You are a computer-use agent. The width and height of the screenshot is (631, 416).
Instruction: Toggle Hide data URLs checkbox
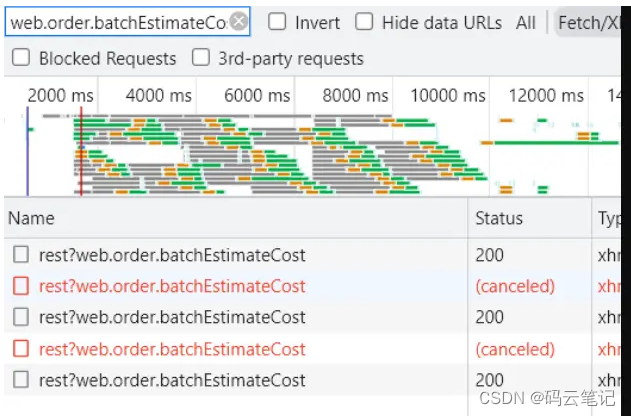pos(364,21)
